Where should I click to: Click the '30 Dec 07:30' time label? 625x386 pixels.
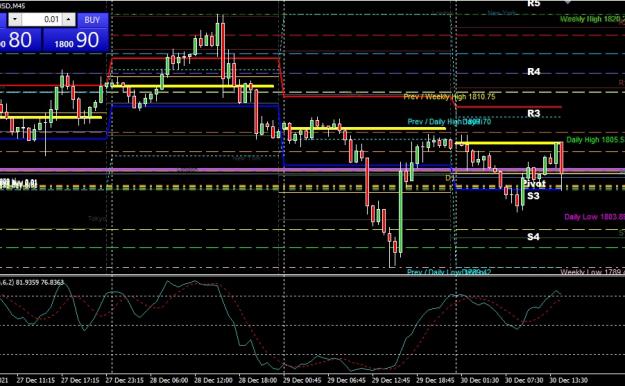524,380
